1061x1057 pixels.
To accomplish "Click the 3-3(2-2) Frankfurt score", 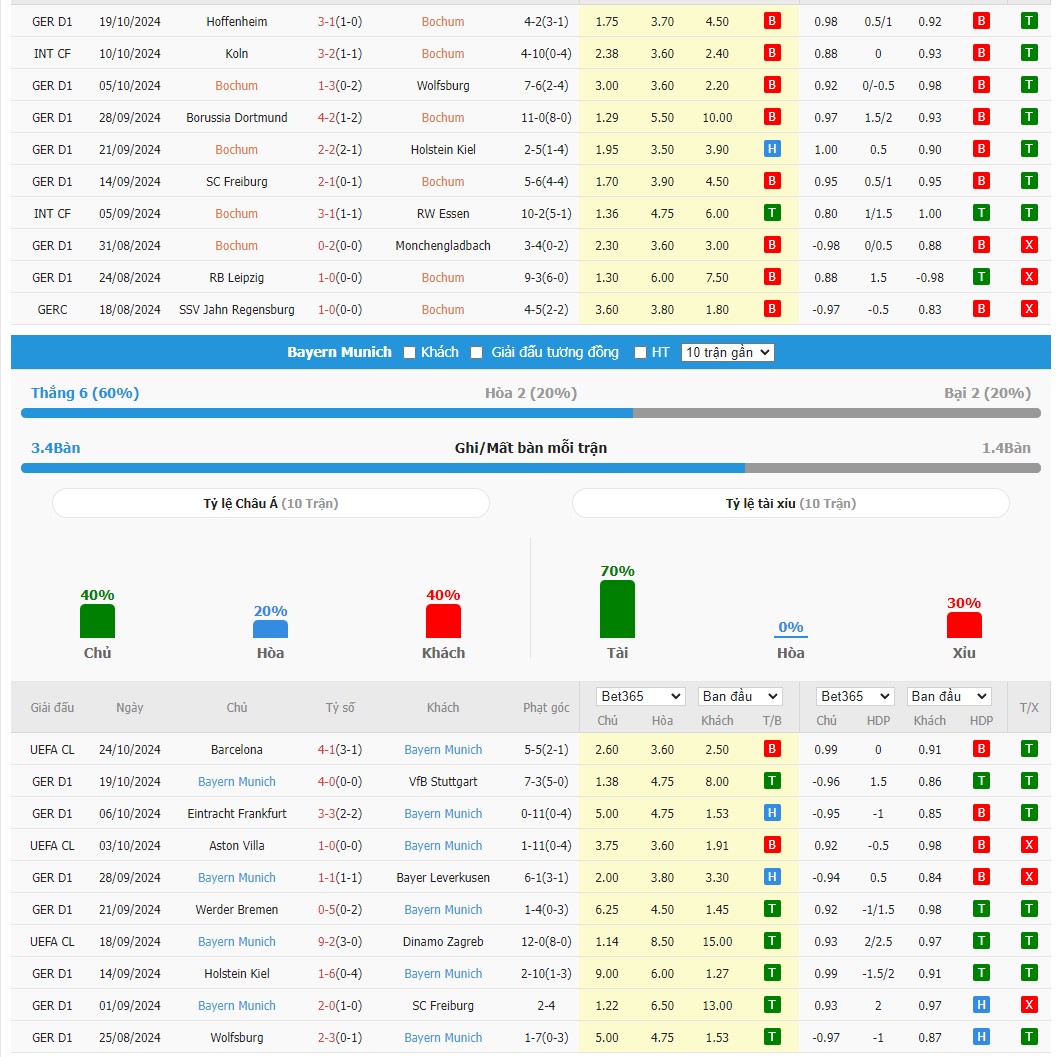I will (x=340, y=813).
